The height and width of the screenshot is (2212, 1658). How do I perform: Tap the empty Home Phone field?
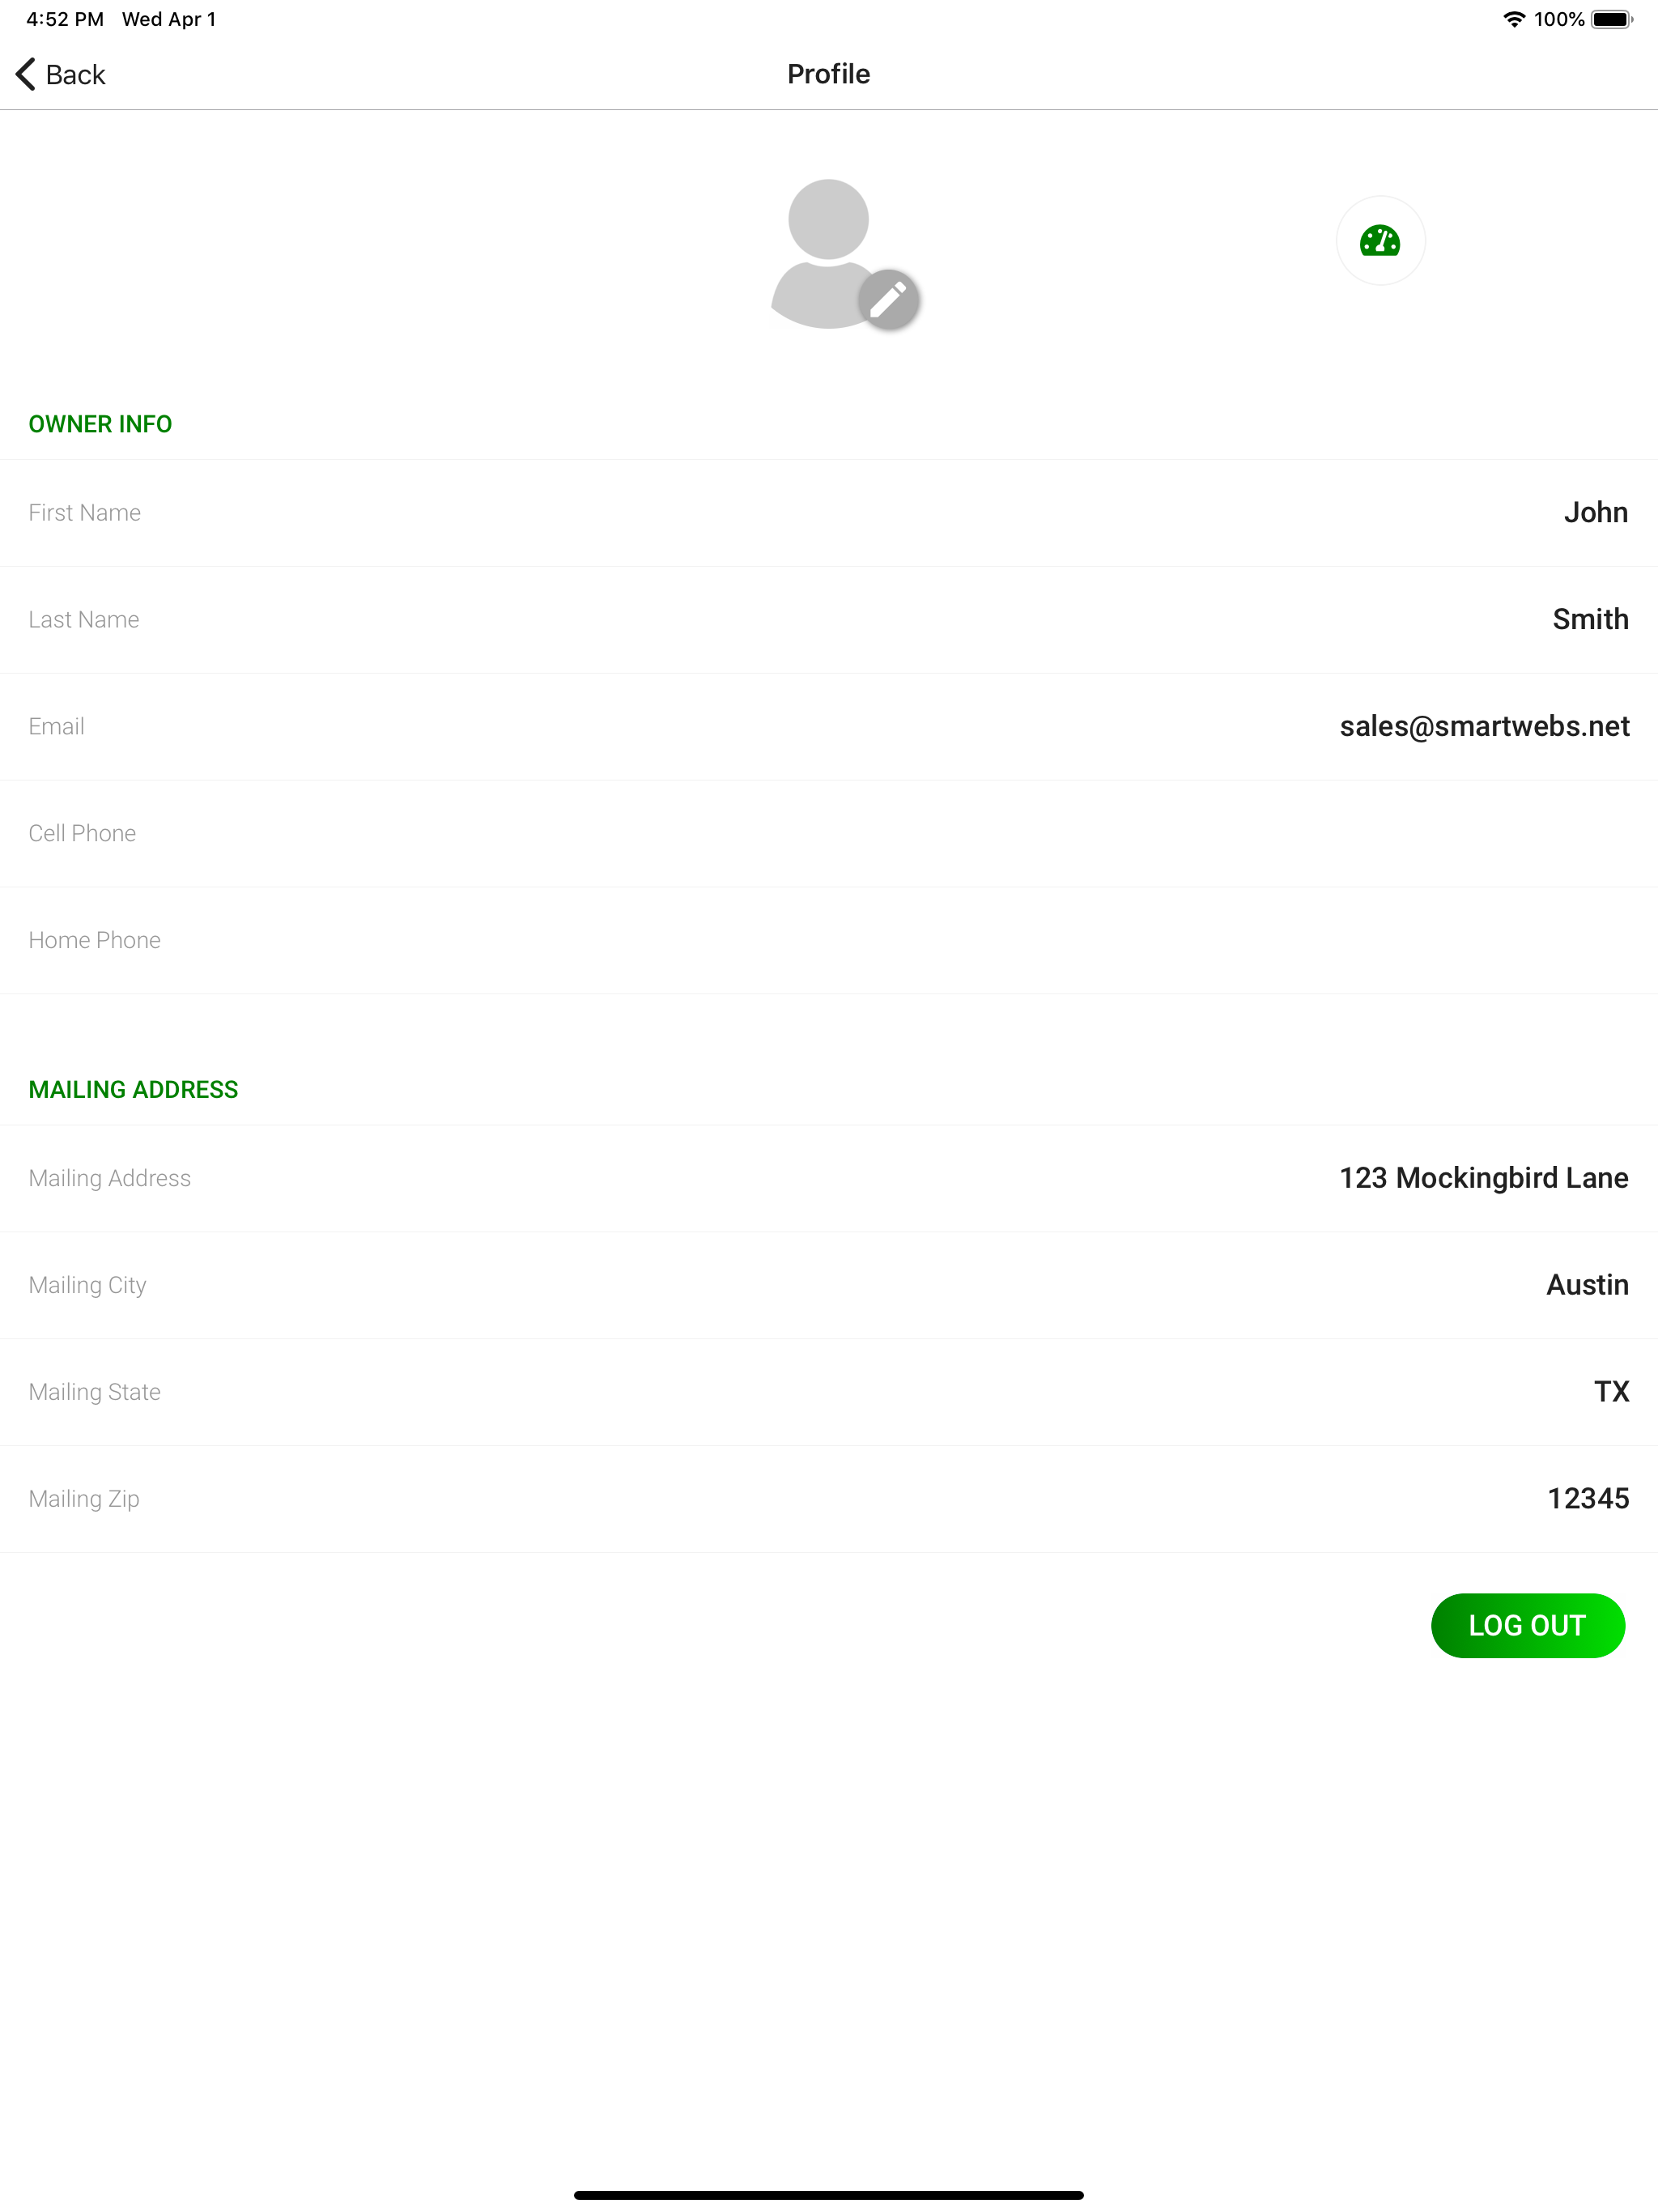pyautogui.click(x=829, y=941)
